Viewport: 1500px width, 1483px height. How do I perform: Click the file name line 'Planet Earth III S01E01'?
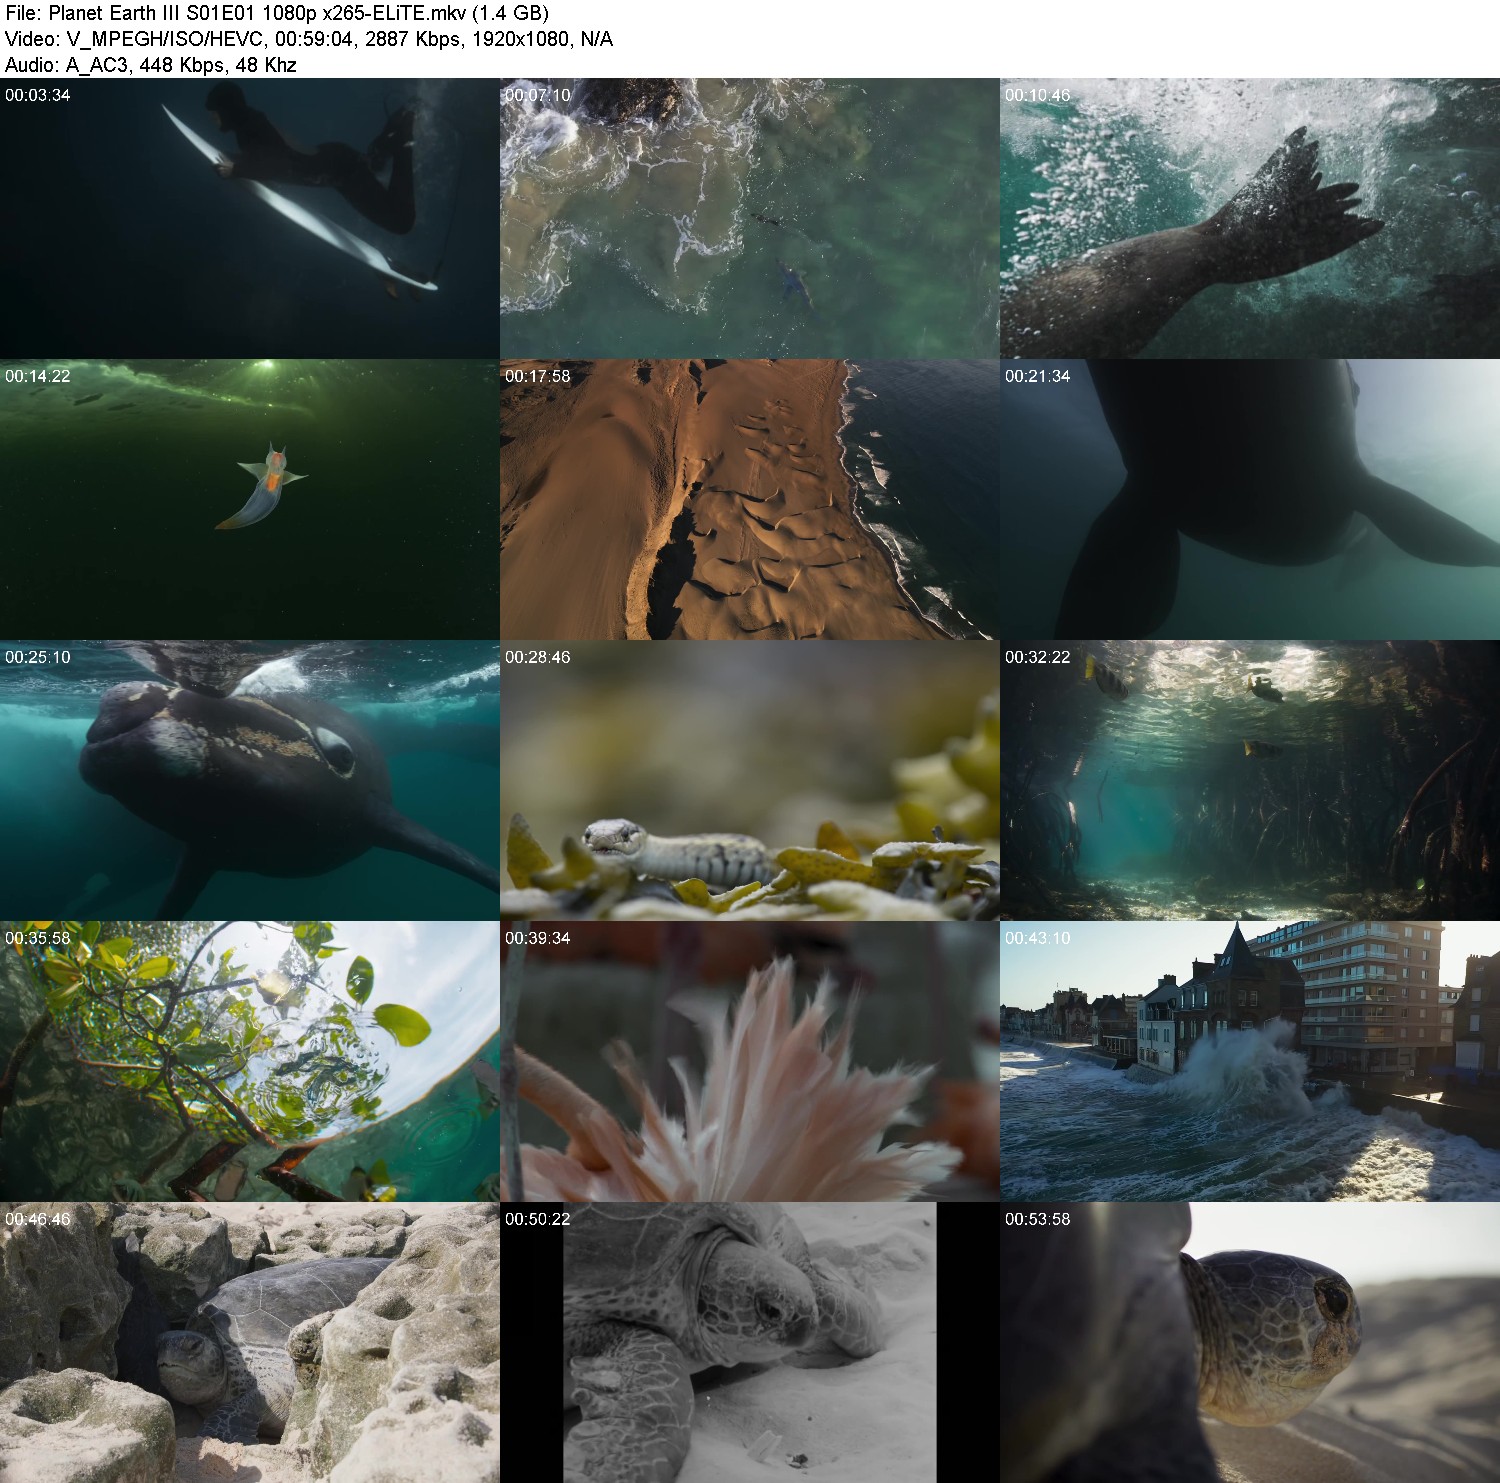point(277,13)
